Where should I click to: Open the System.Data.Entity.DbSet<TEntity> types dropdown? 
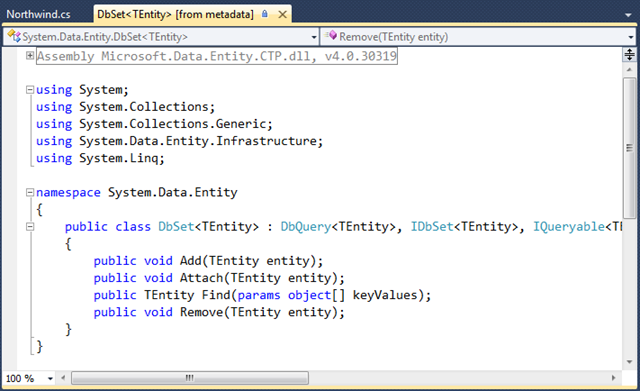point(161,37)
